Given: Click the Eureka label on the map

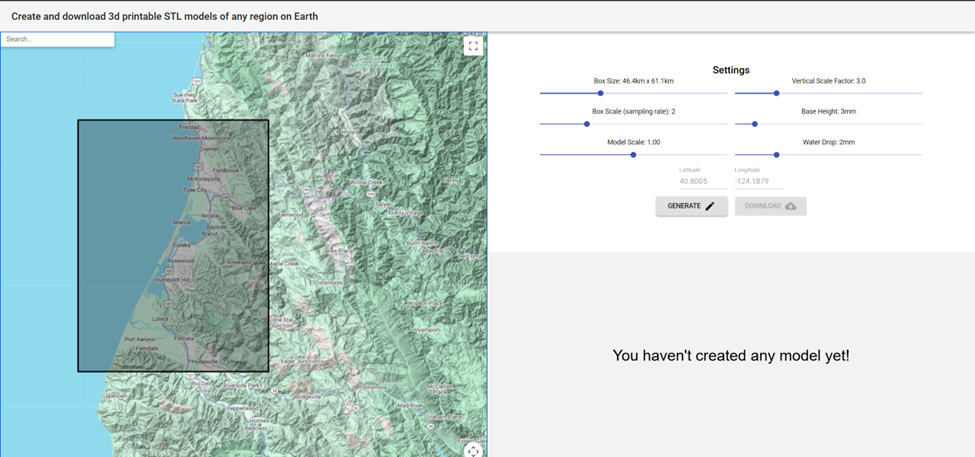Looking at the screenshot, I should (181, 244).
